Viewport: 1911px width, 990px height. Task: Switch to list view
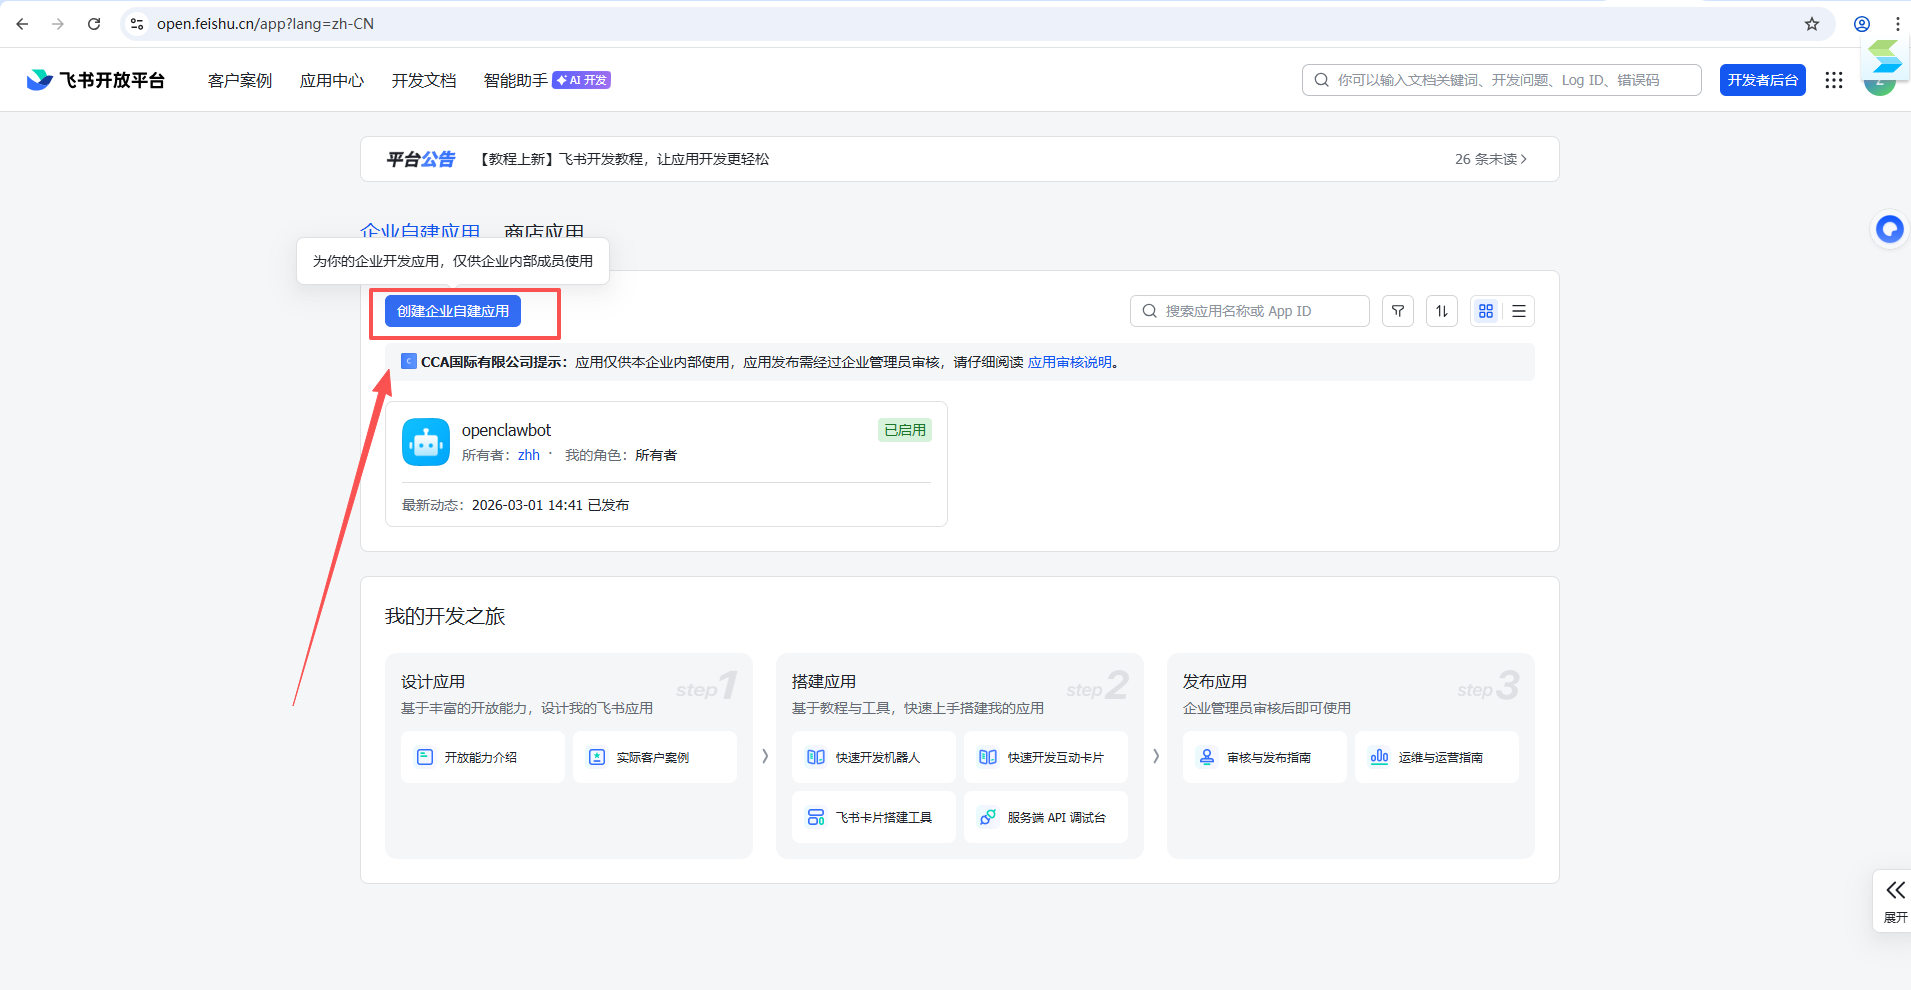(1519, 311)
